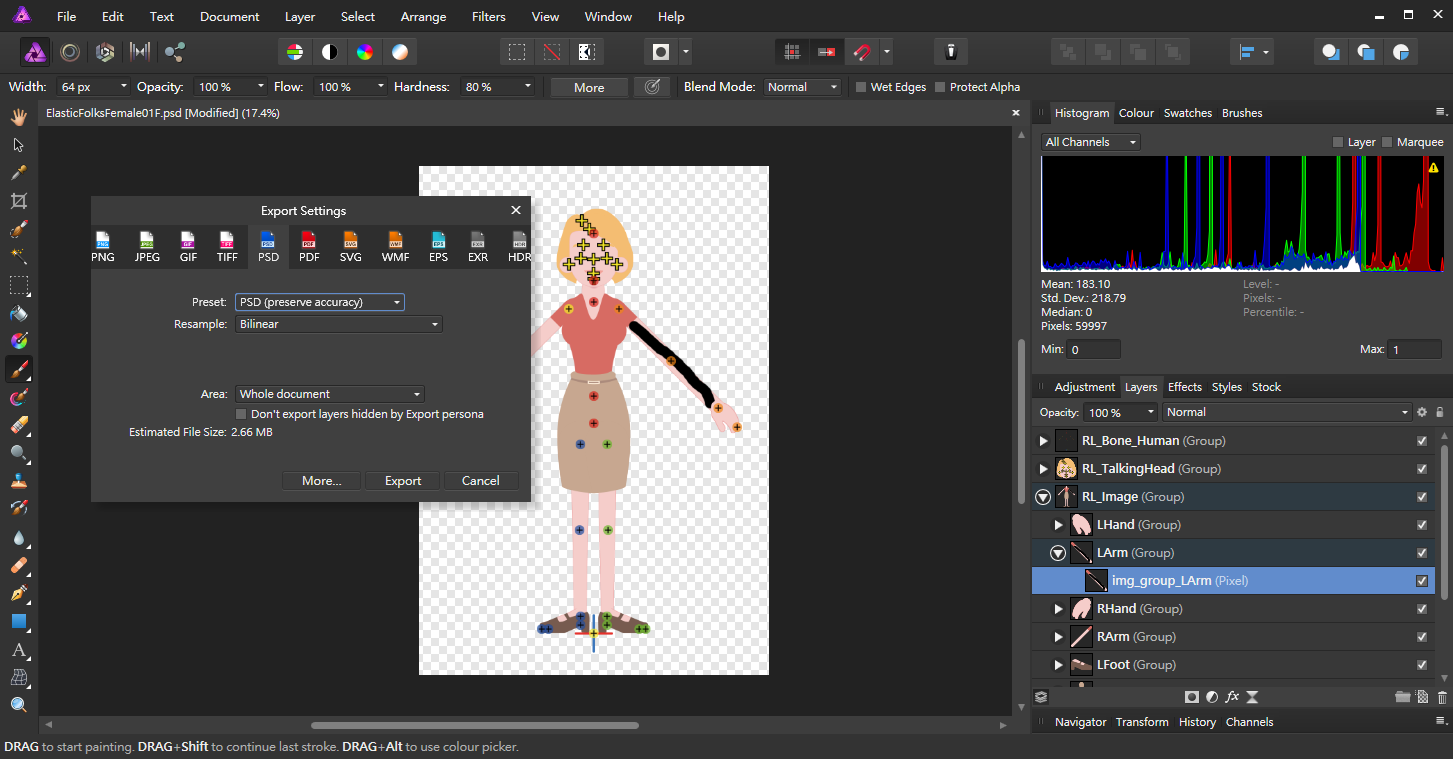1453x759 pixels.
Task: Switch to the History tab
Action: [x=1197, y=722]
